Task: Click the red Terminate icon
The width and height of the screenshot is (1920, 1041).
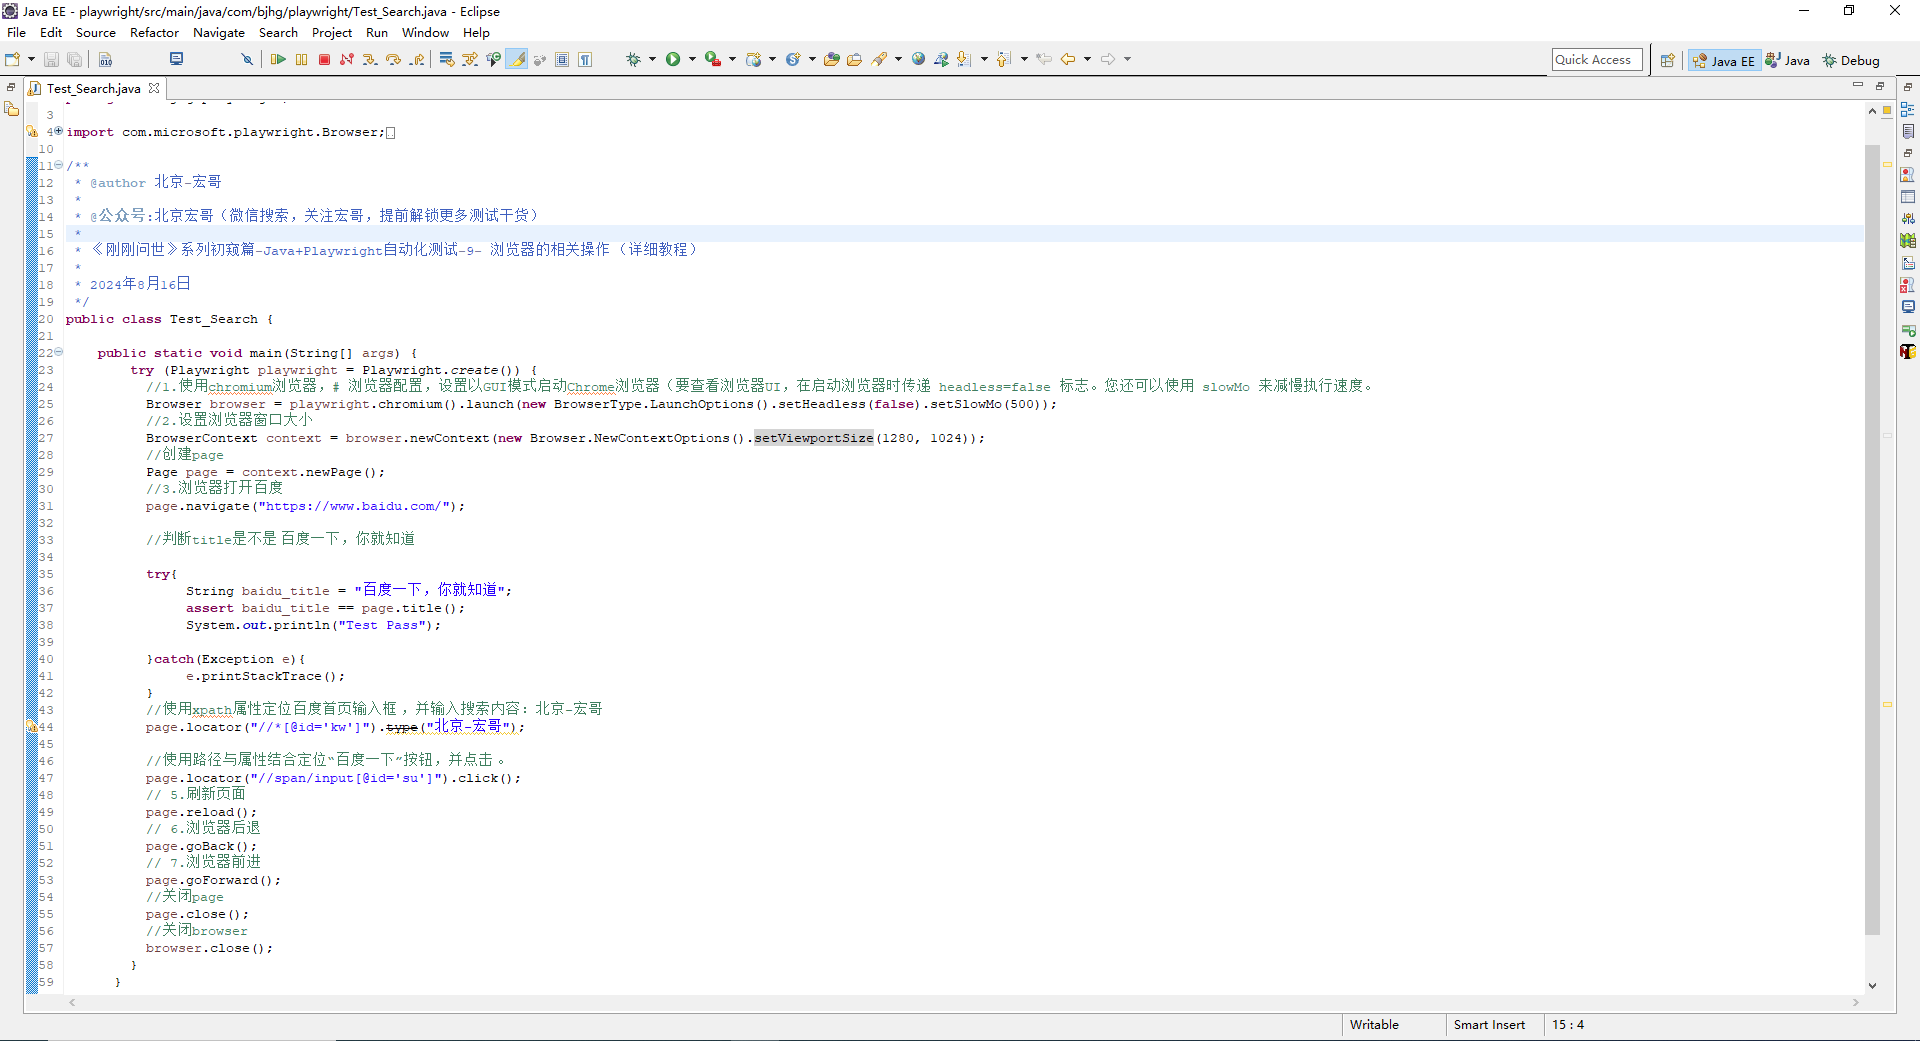Action: pyautogui.click(x=324, y=60)
